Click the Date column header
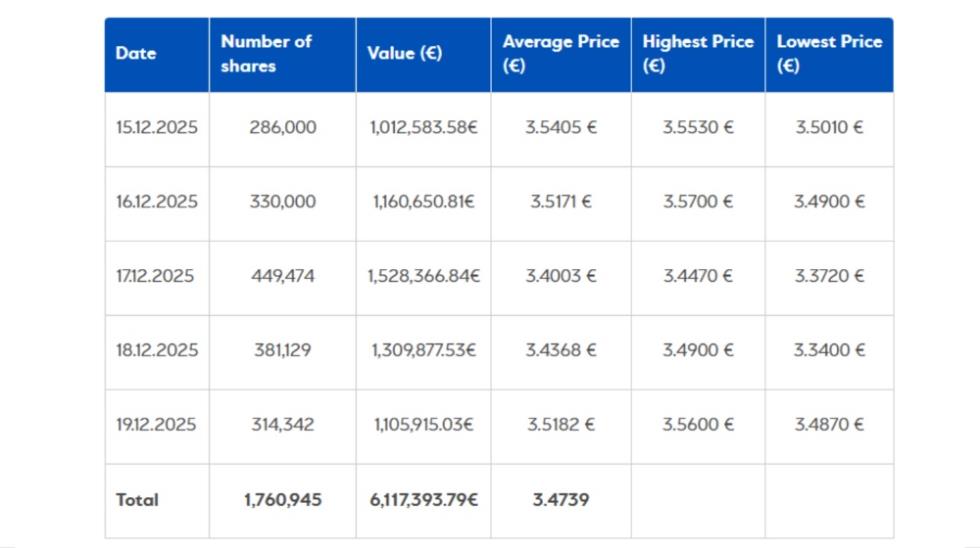 tap(136, 54)
